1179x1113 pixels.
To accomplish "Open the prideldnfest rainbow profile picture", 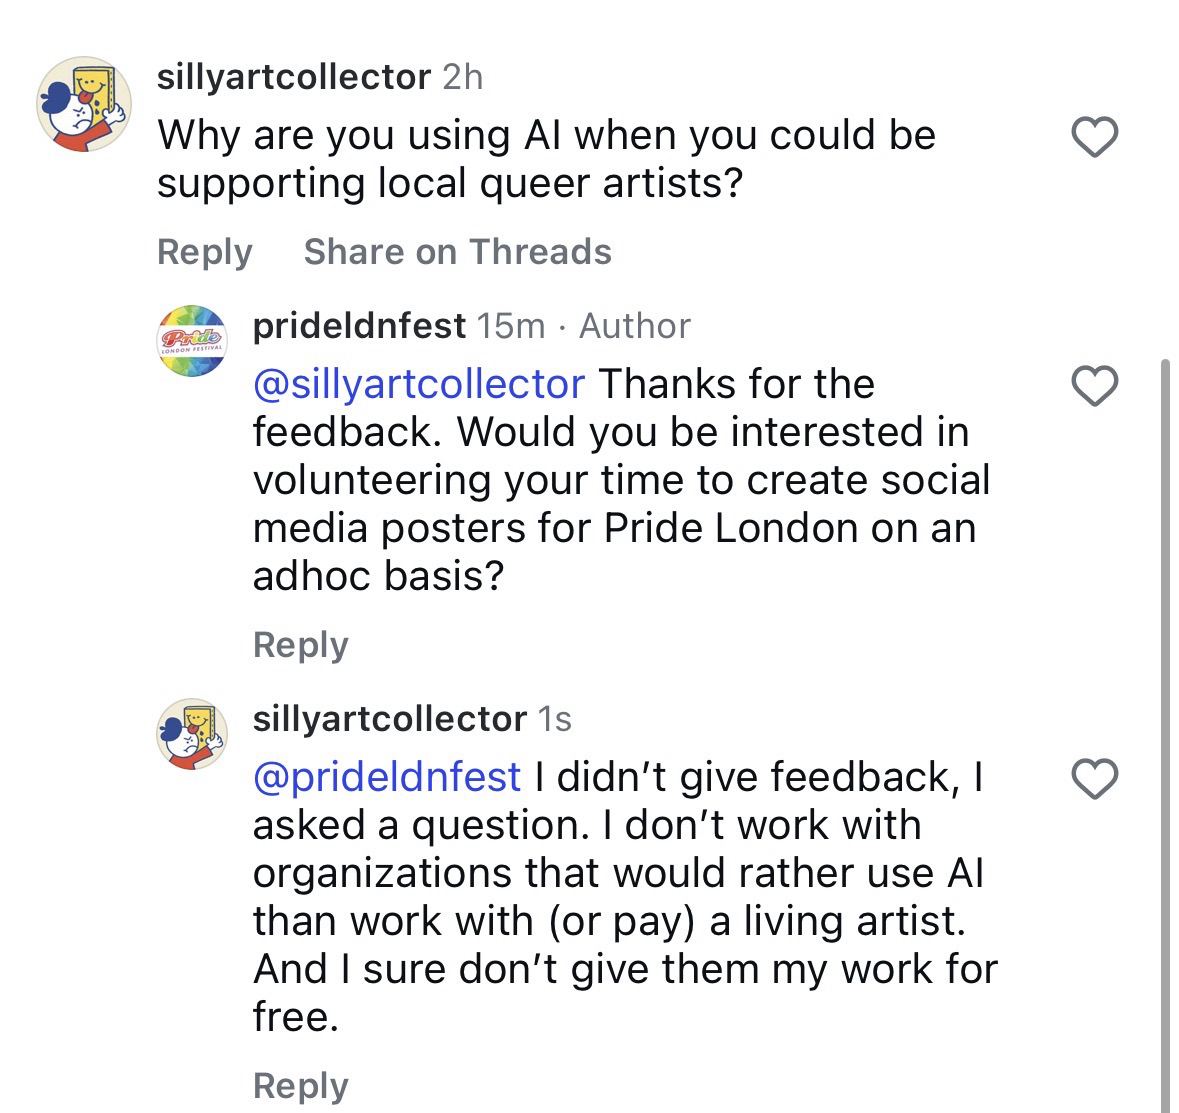I will pyautogui.click(x=193, y=340).
